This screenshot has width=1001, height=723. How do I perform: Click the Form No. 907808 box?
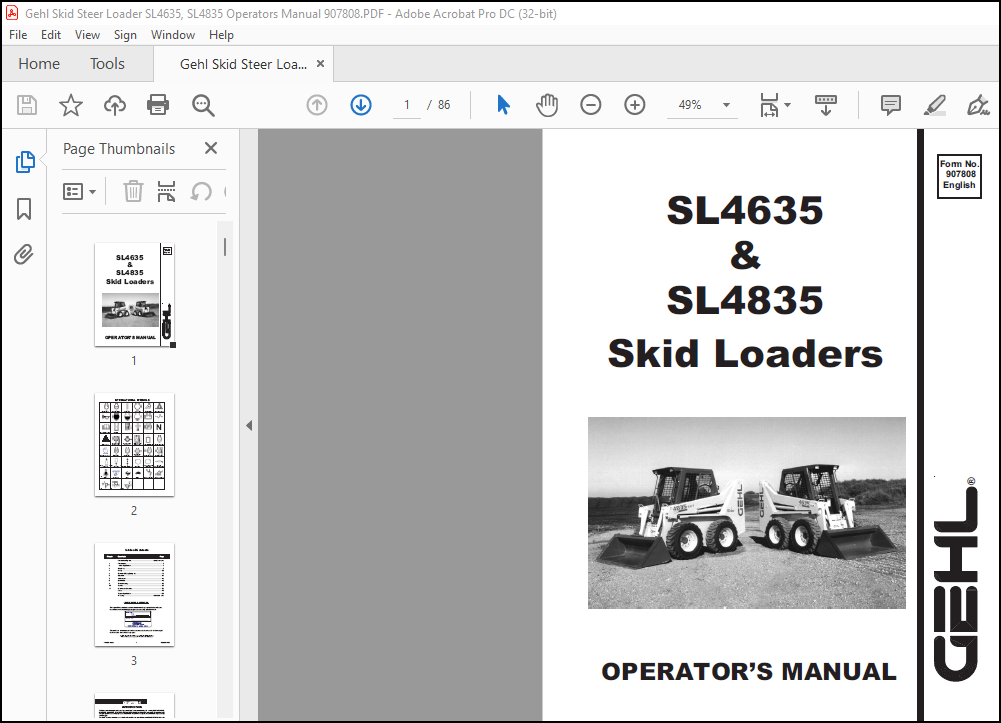point(959,175)
